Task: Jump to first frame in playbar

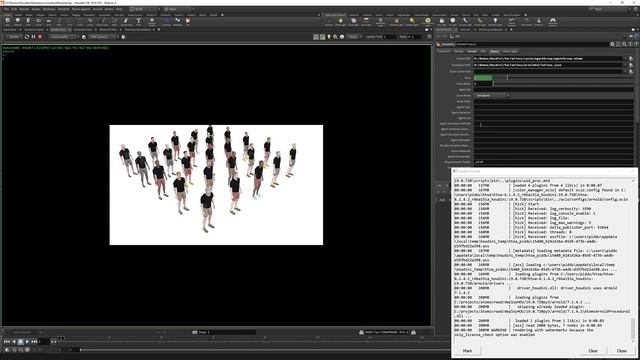Action: click(x=7, y=341)
